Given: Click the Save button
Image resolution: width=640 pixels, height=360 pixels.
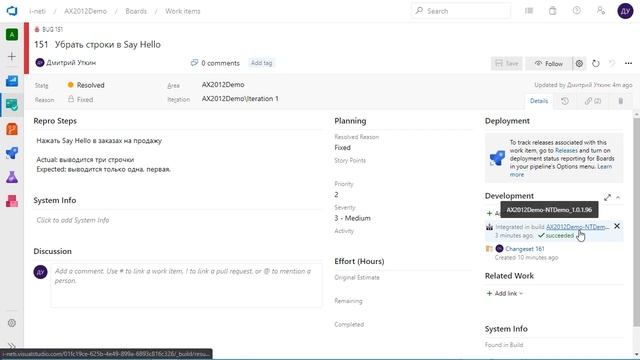Looking at the screenshot, I should [x=507, y=63].
